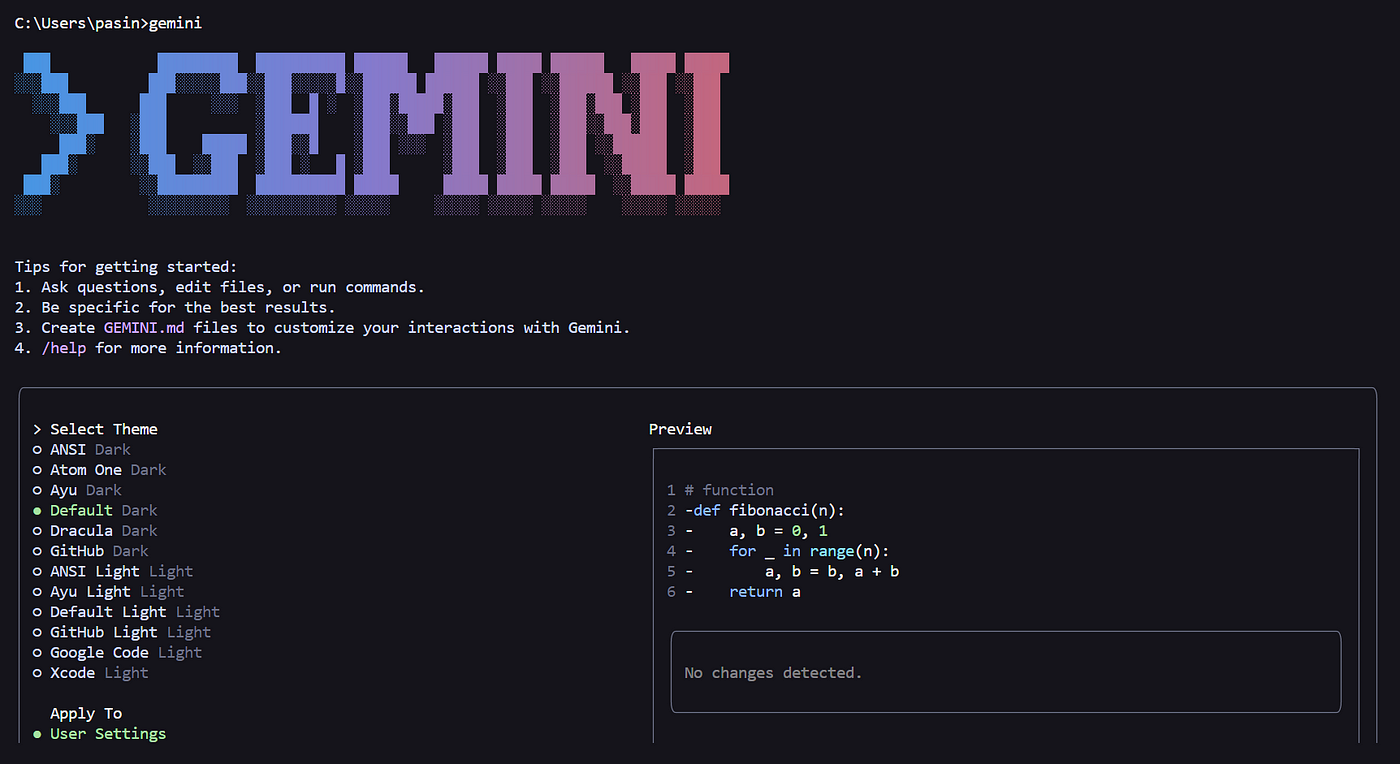Click the 'Tips for getting started:' line
Screen dimensions: 1400x764
click(127, 267)
